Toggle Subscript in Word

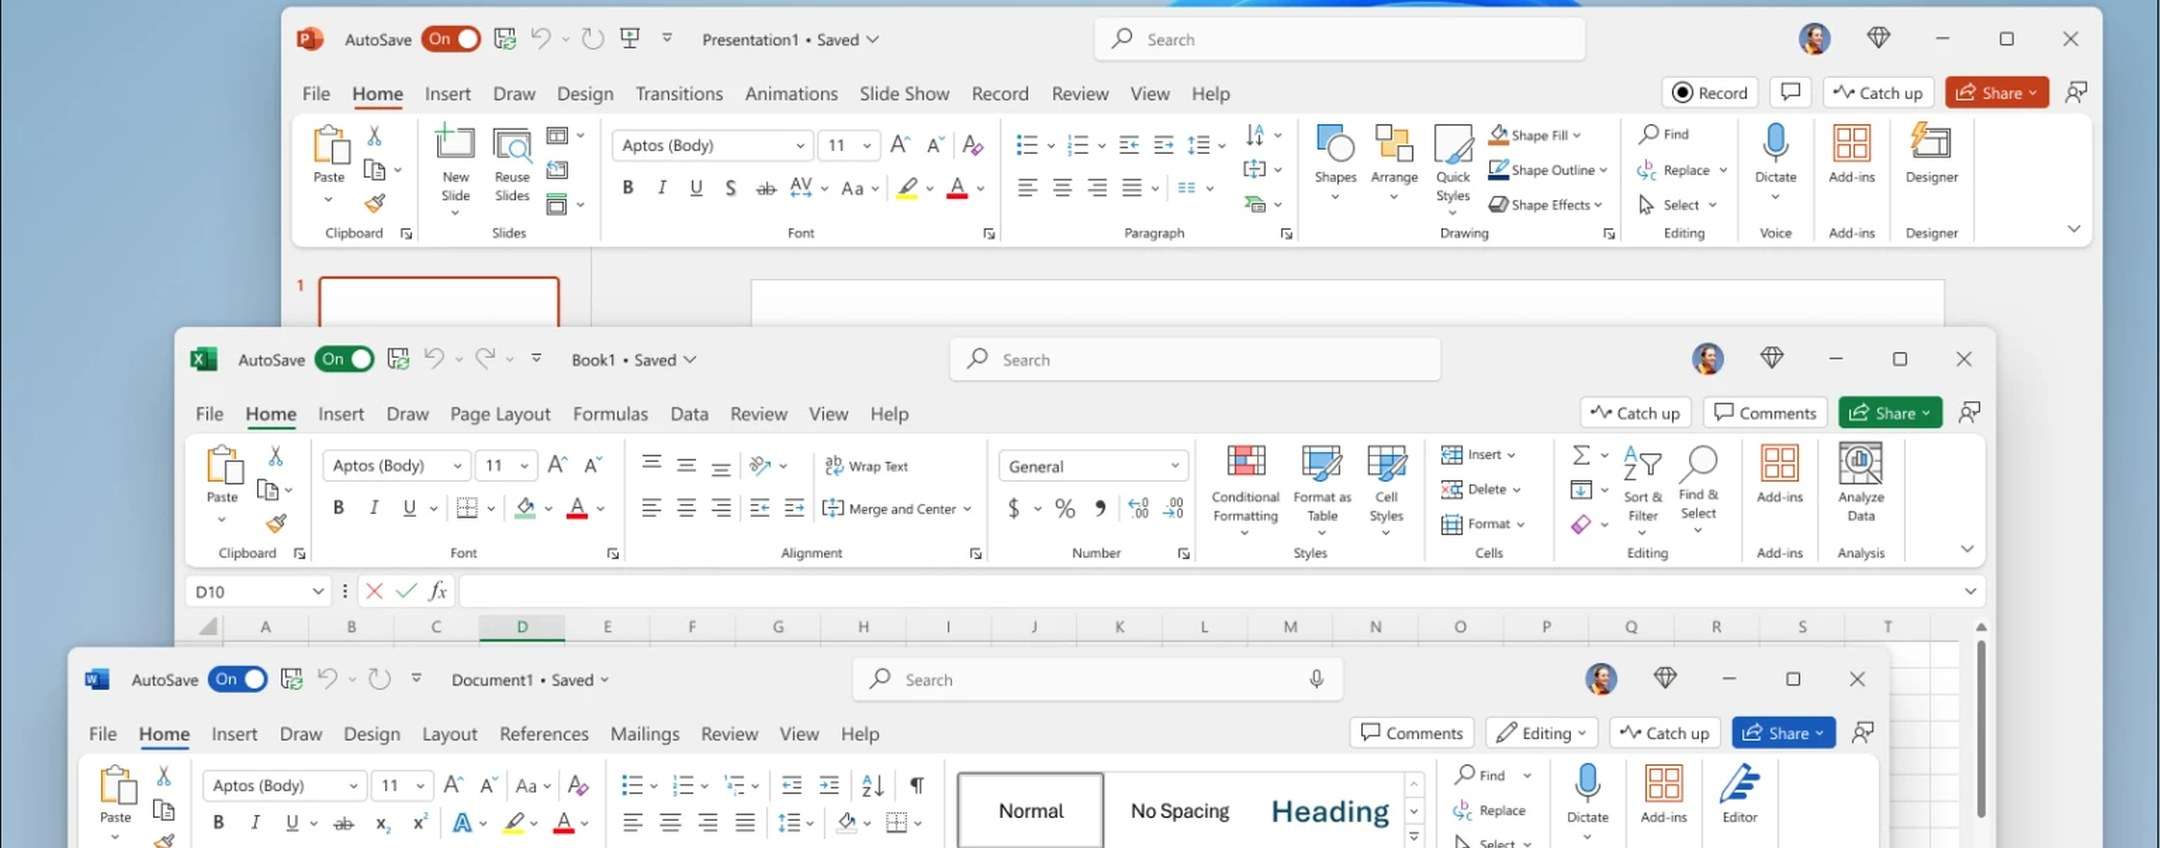[x=382, y=823]
